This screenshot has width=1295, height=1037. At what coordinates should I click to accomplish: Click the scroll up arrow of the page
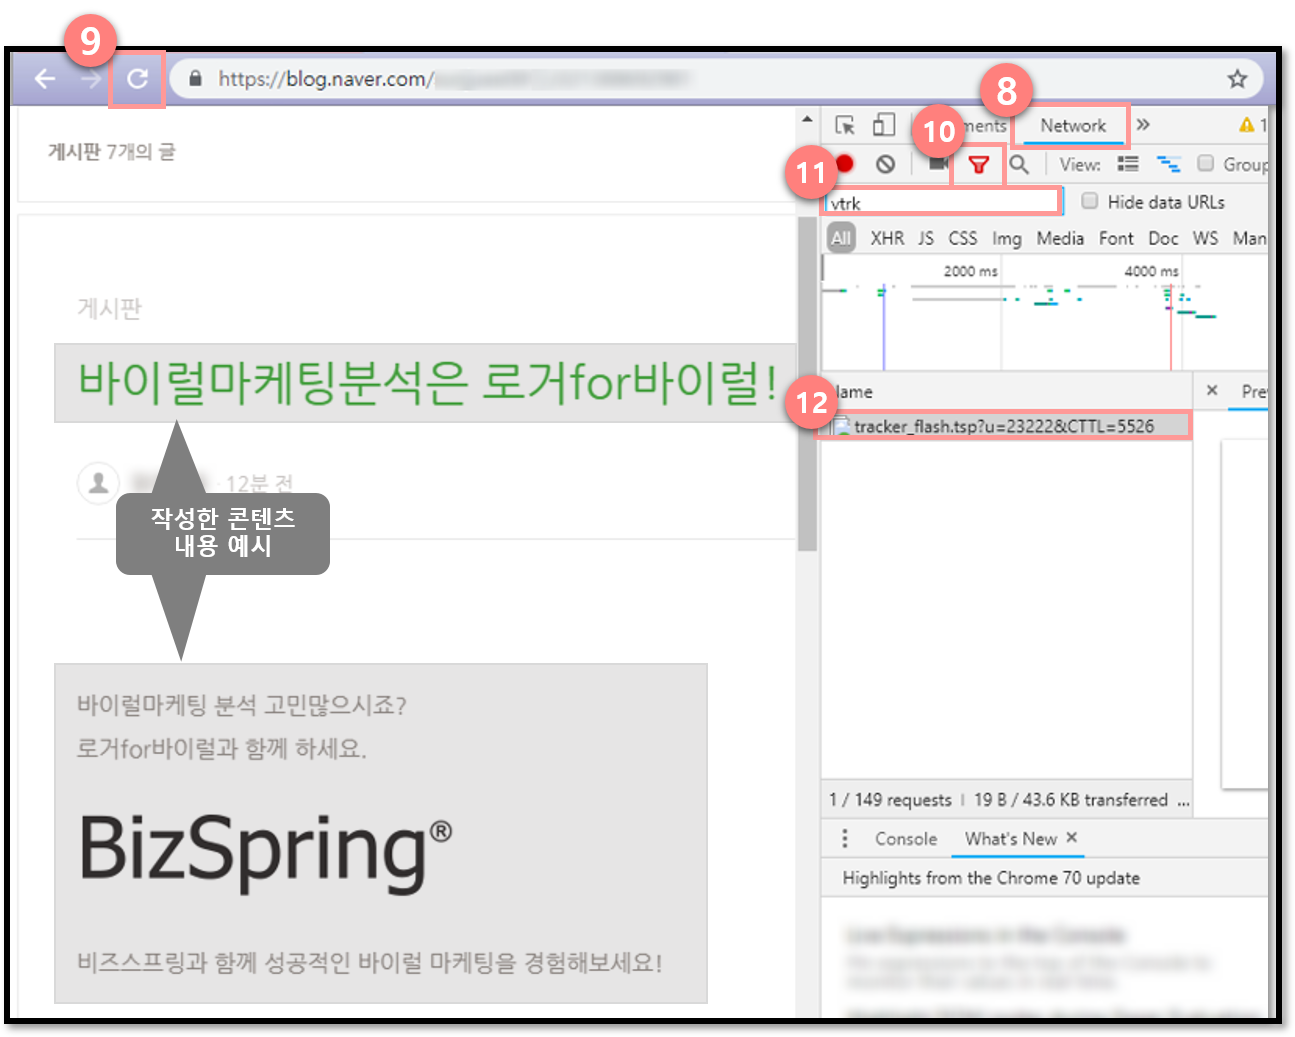pyautogui.click(x=807, y=120)
